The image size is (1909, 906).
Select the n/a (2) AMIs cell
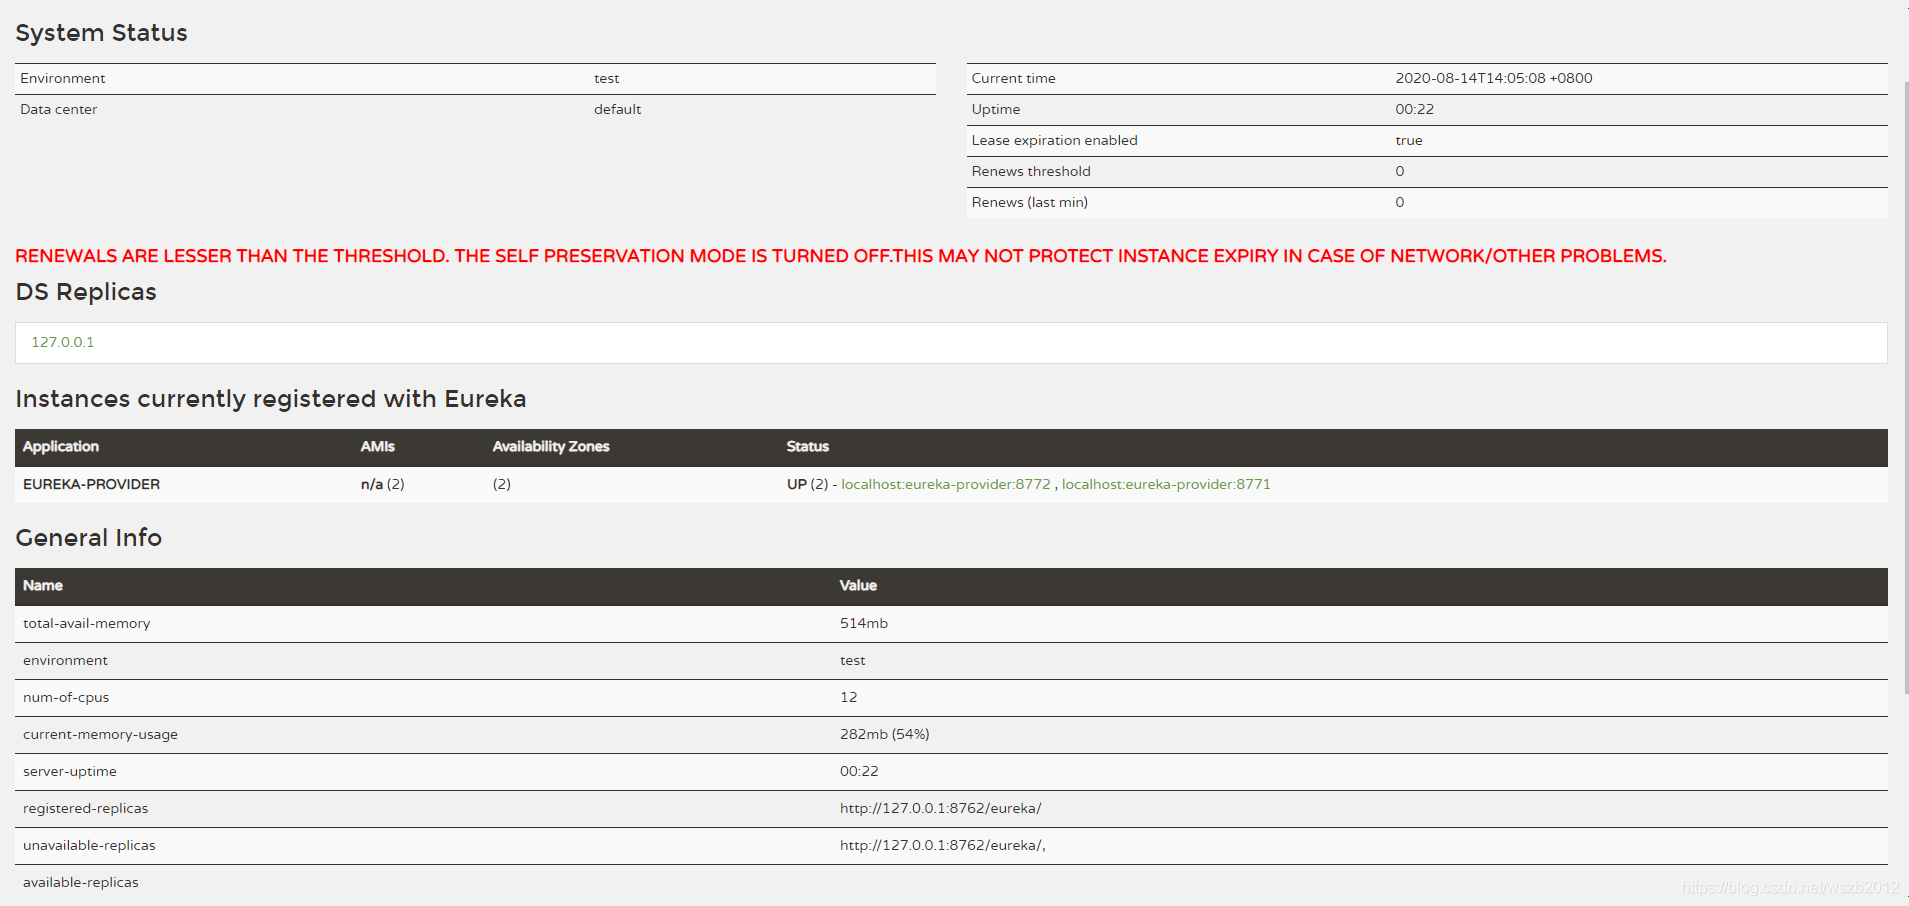pos(383,484)
